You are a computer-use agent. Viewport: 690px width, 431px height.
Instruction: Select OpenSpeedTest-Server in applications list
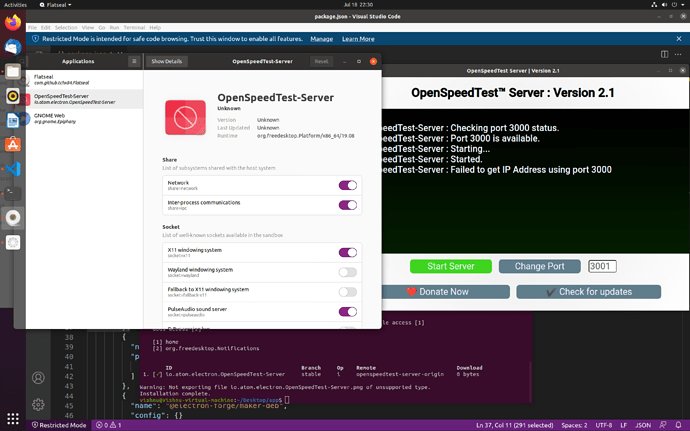[84, 99]
